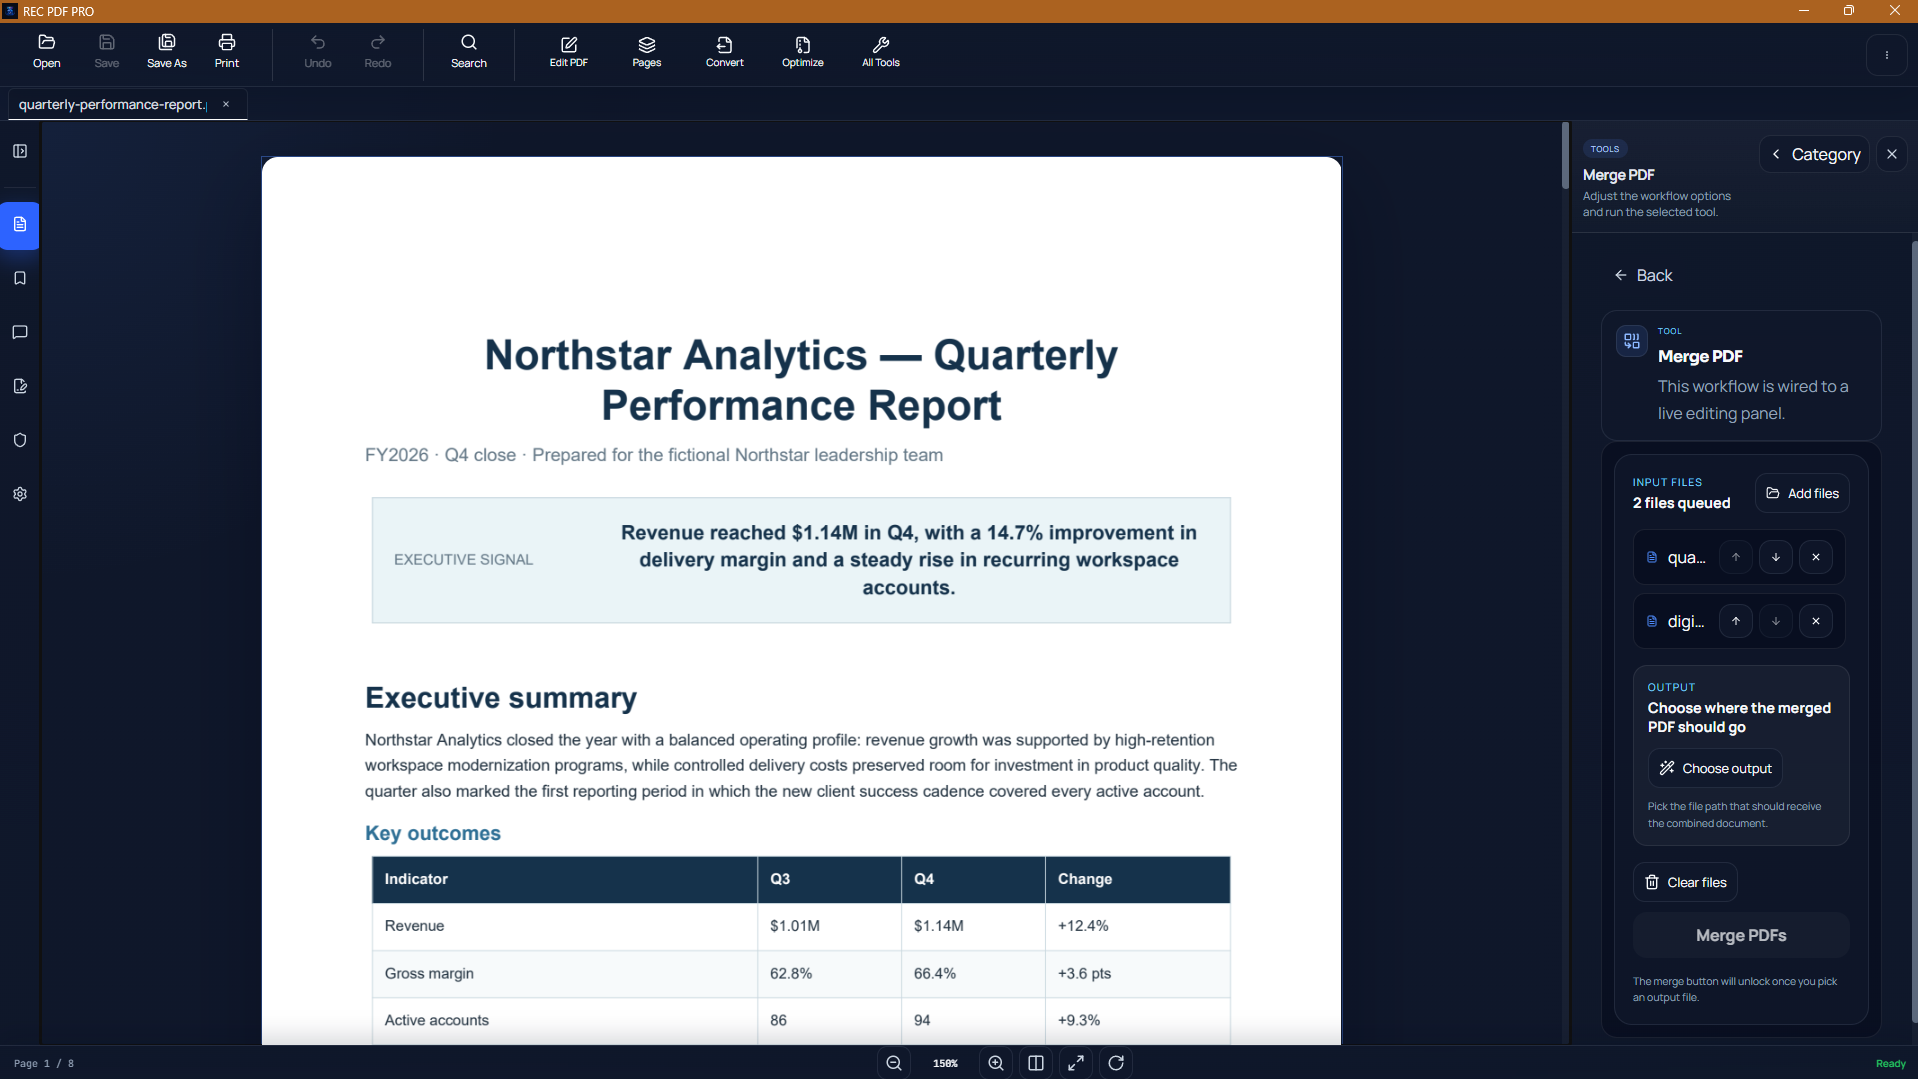Toggle the sidebar panel layout icon
This screenshot has width=1918, height=1079.
(20, 151)
